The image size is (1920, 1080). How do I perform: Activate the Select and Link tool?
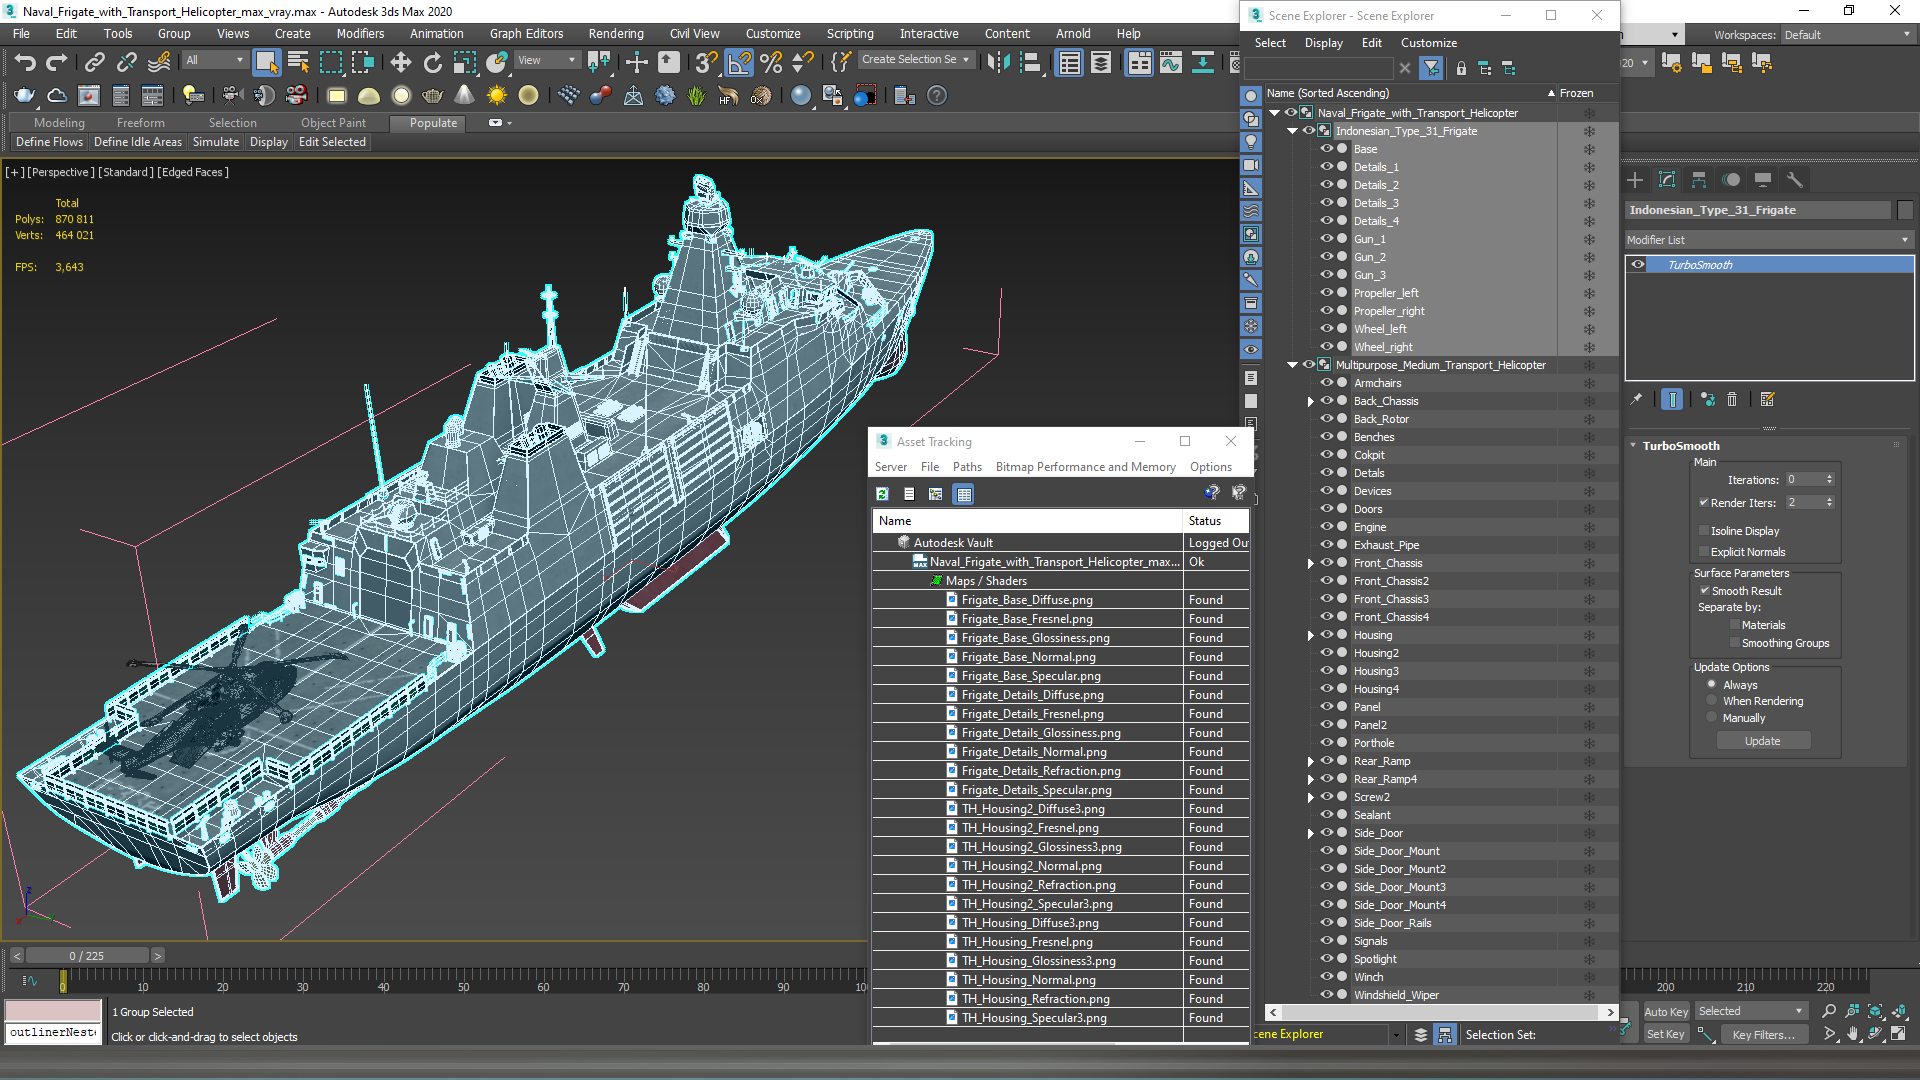click(x=94, y=63)
